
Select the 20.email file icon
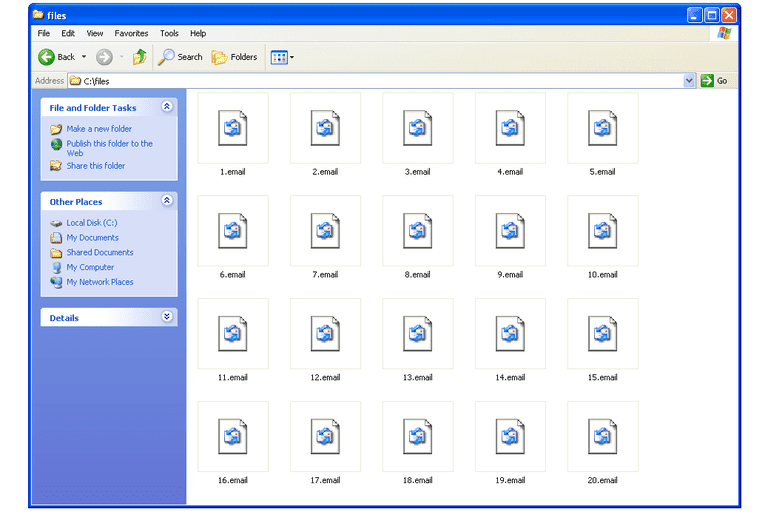point(602,437)
